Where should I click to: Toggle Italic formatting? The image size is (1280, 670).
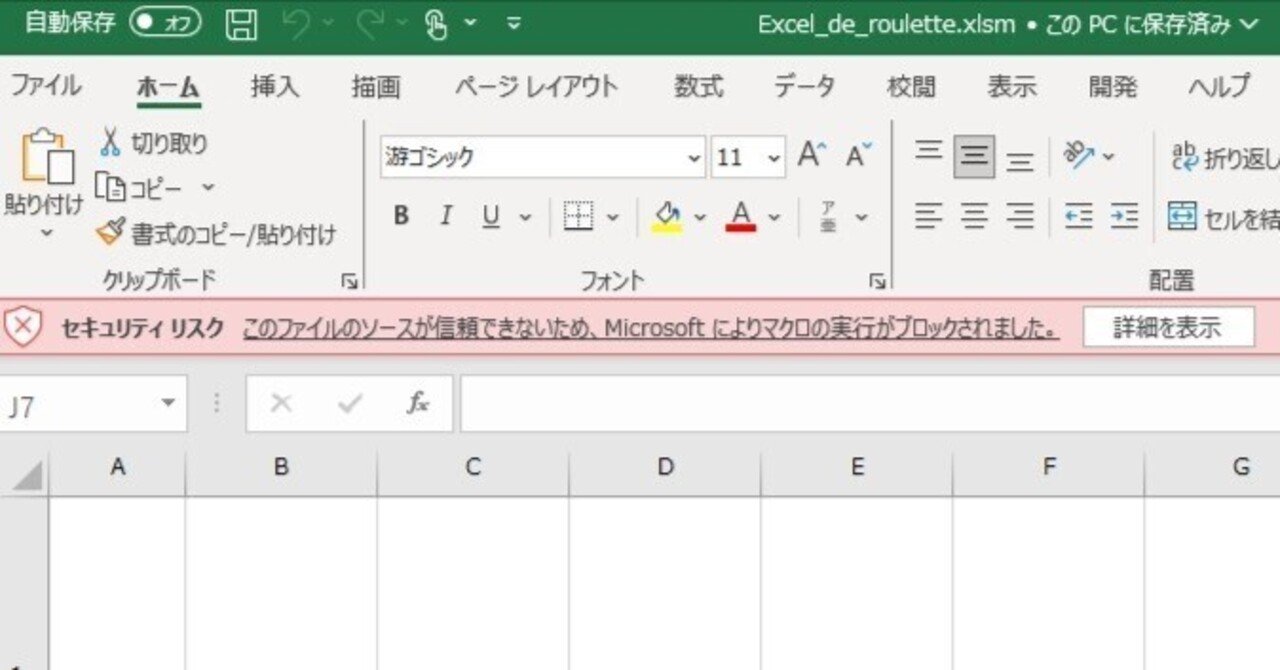[x=445, y=216]
